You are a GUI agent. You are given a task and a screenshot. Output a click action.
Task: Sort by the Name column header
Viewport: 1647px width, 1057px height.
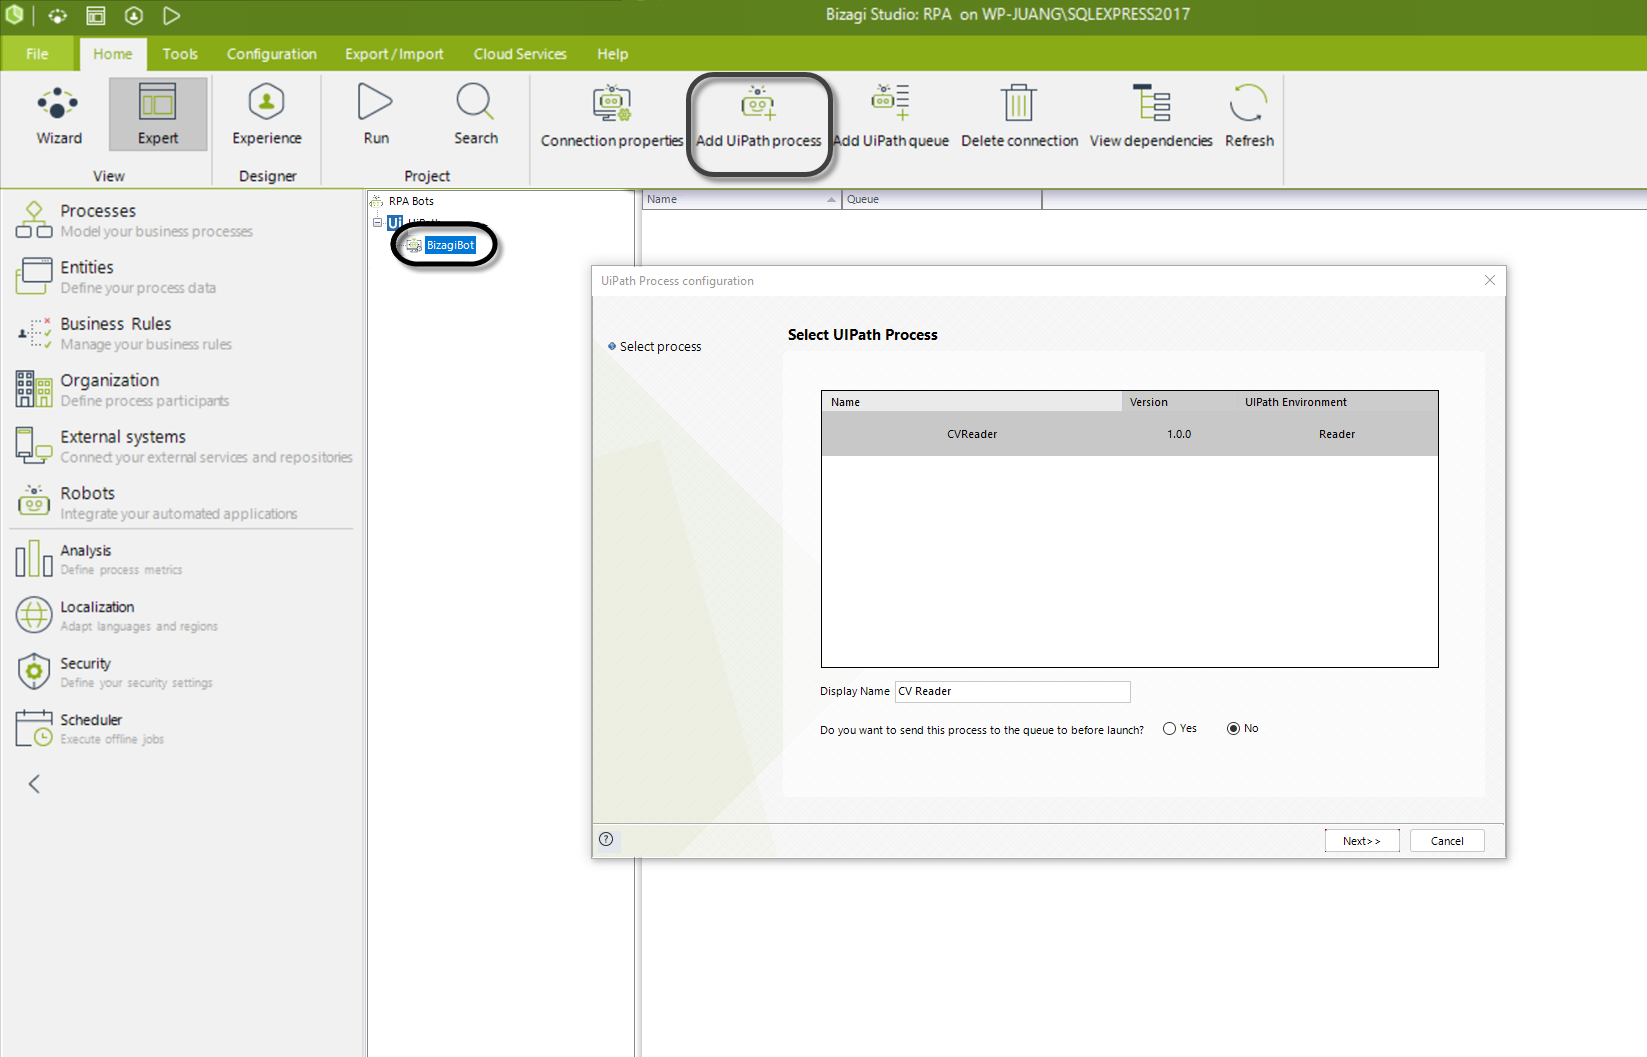click(741, 199)
